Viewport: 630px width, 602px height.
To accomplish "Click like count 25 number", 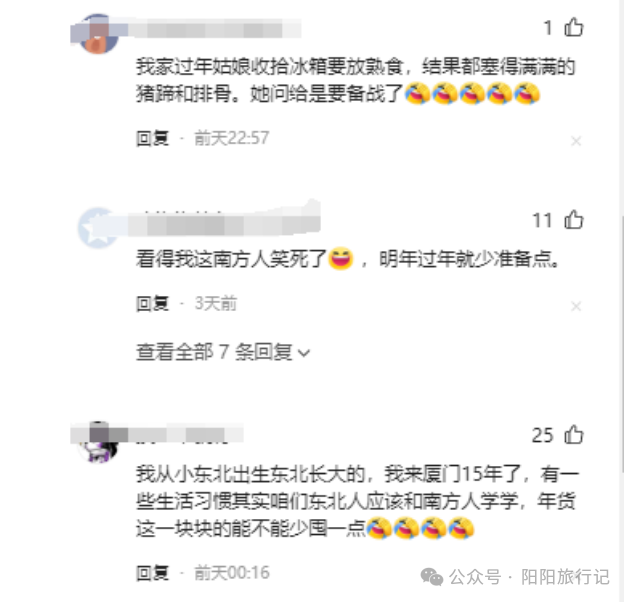I will point(542,435).
